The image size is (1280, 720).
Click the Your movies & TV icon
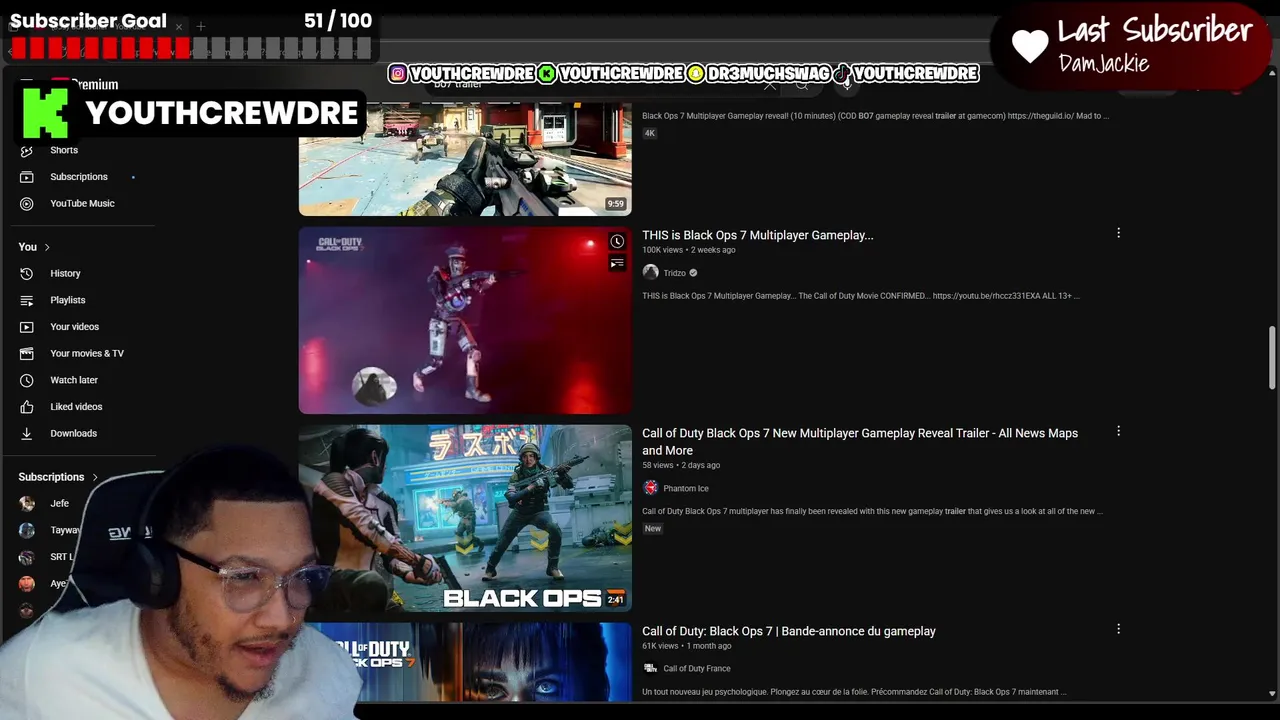click(27, 353)
